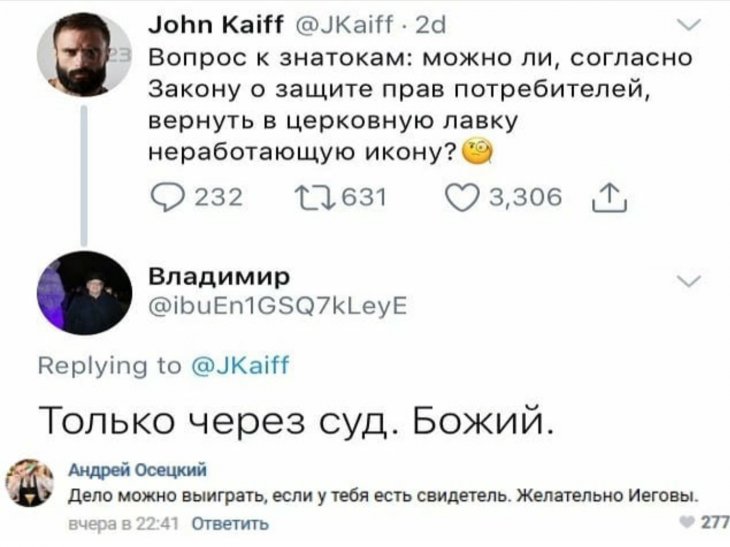Open John Kaiff's profile avatar
Image resolution: width=730 pixels, height=547 pixels.
(x=84, y=54)
